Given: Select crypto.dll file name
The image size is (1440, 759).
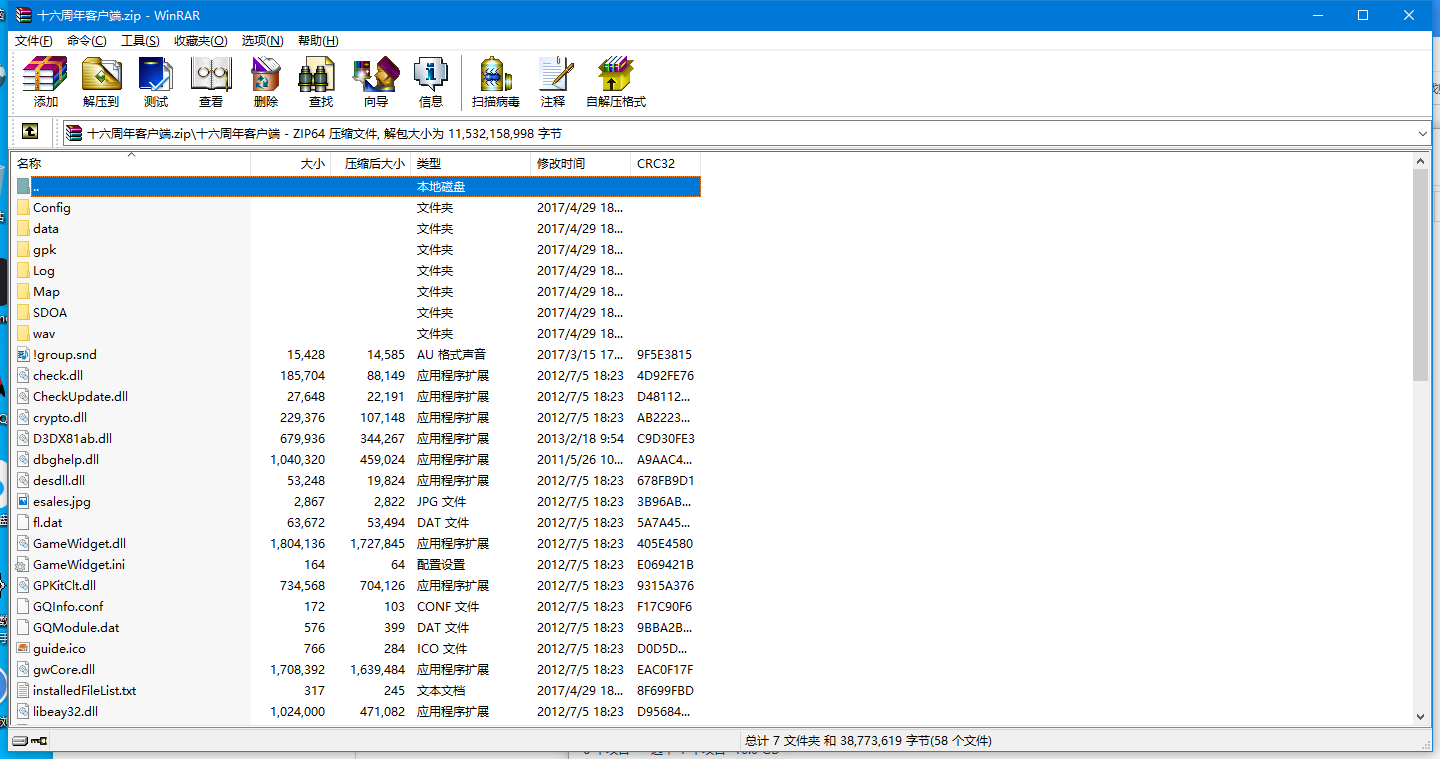Looking at the screenshot, I should [x=60, y=418].
